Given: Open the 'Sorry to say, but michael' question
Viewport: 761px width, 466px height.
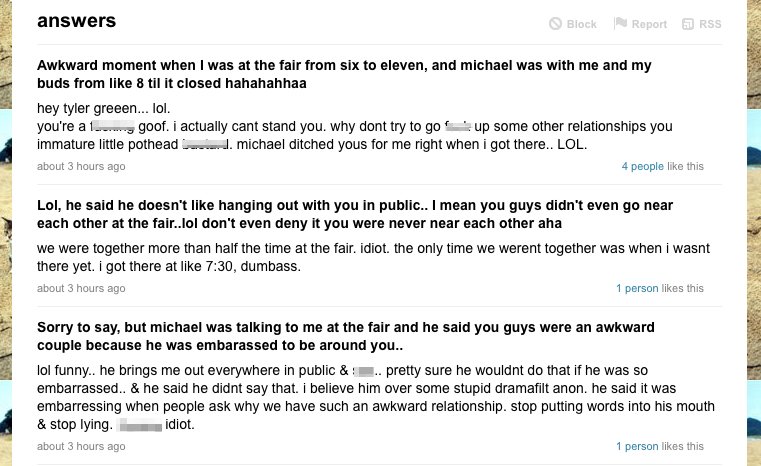Looking at the screenshot, I should [346, 336].
